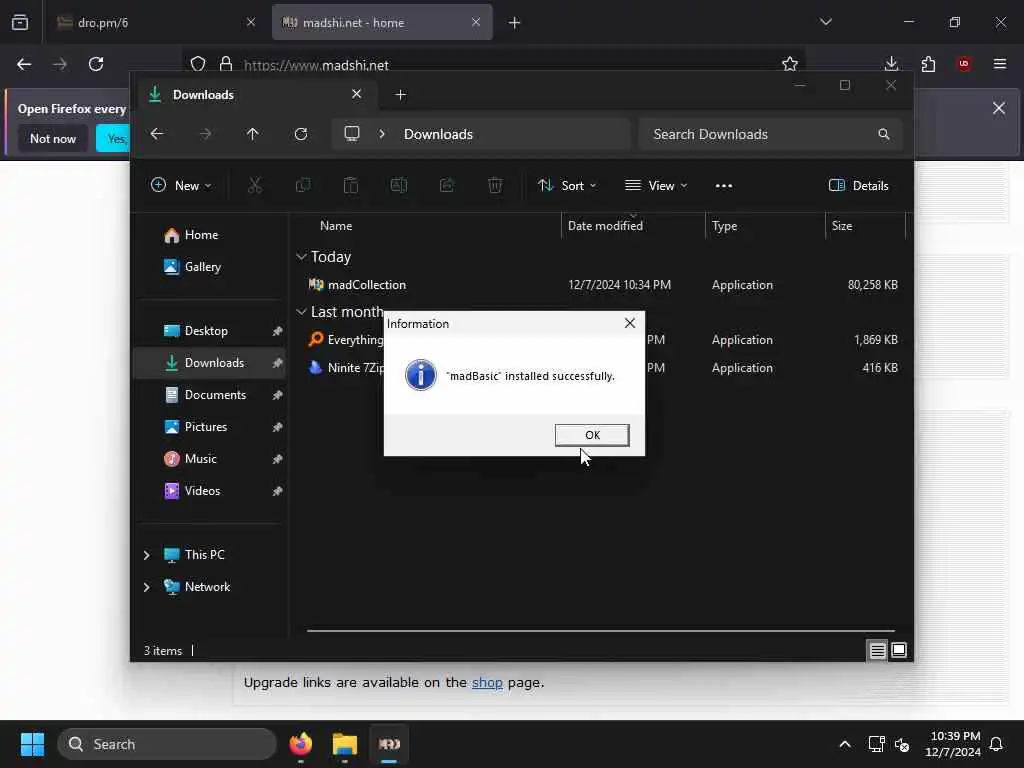This screenshot has width=1024, height=768.
Task: Click the magnifier icon in Search Downloads
Action: 884,134
